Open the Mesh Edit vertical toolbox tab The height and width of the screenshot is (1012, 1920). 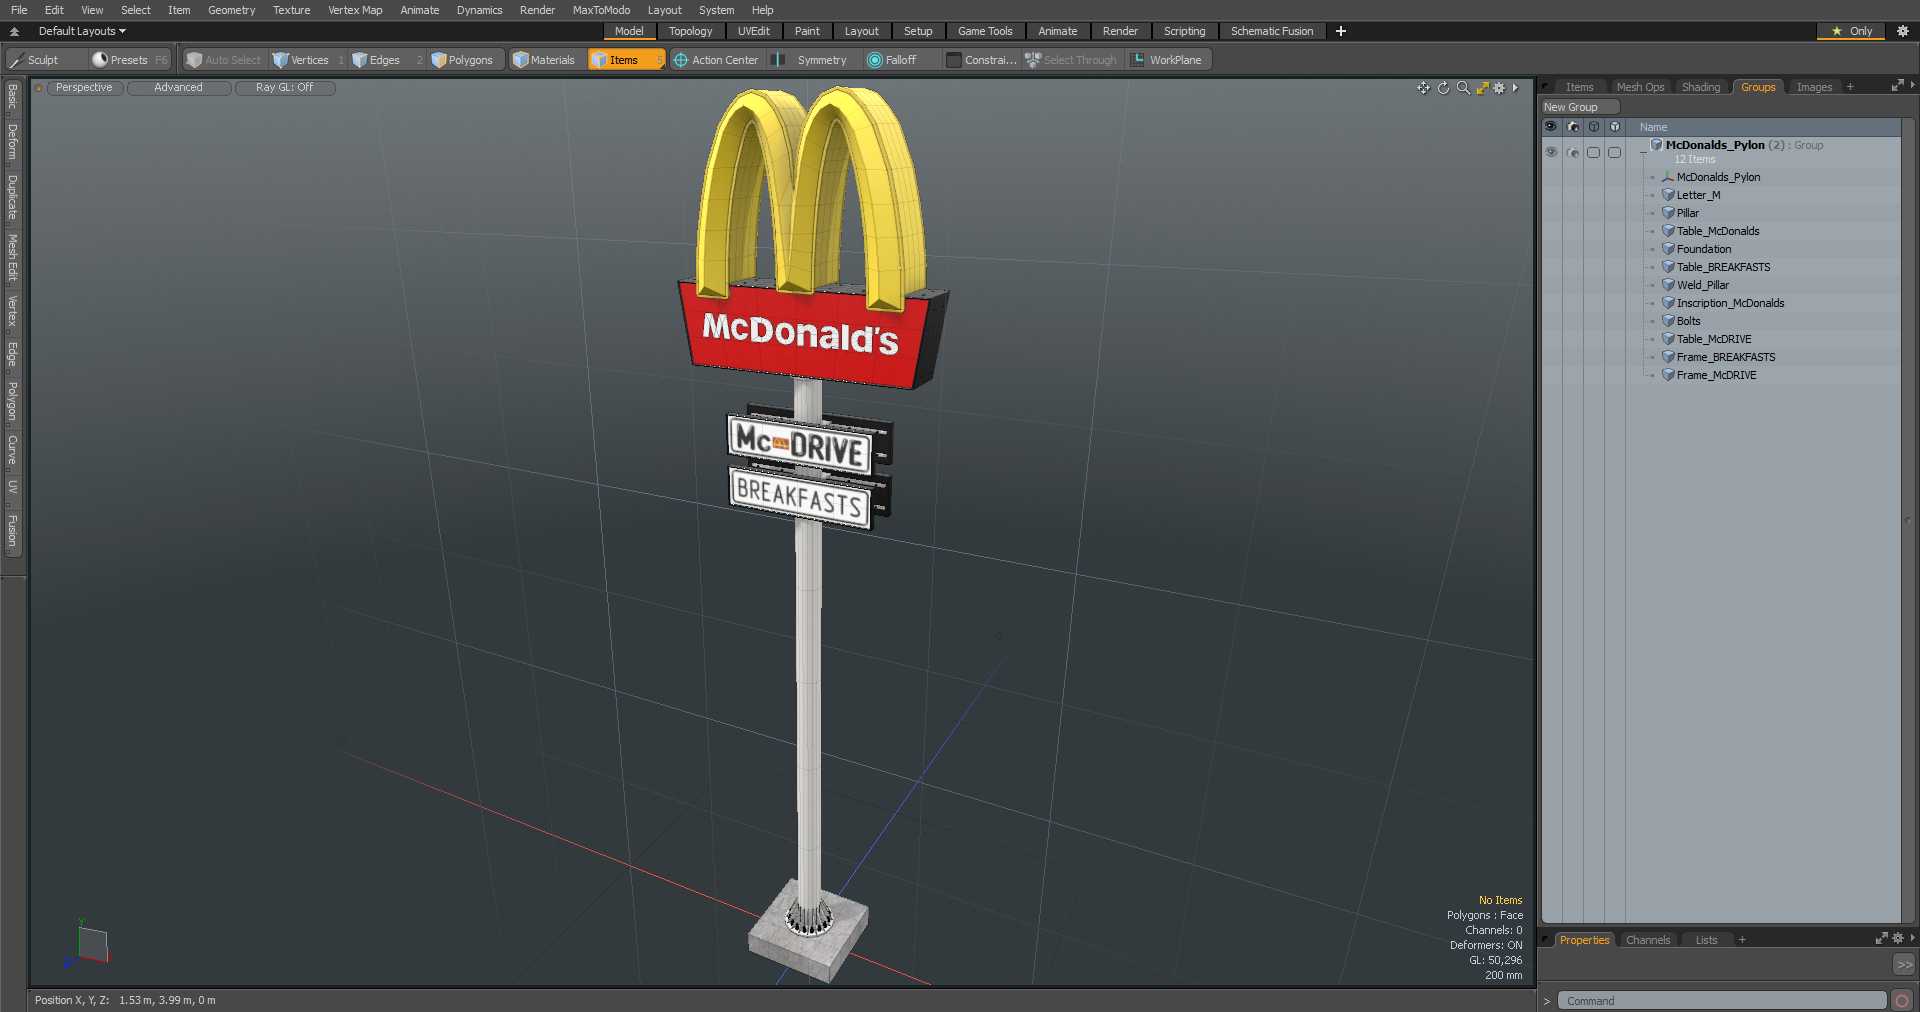click(x=12, y=258)
